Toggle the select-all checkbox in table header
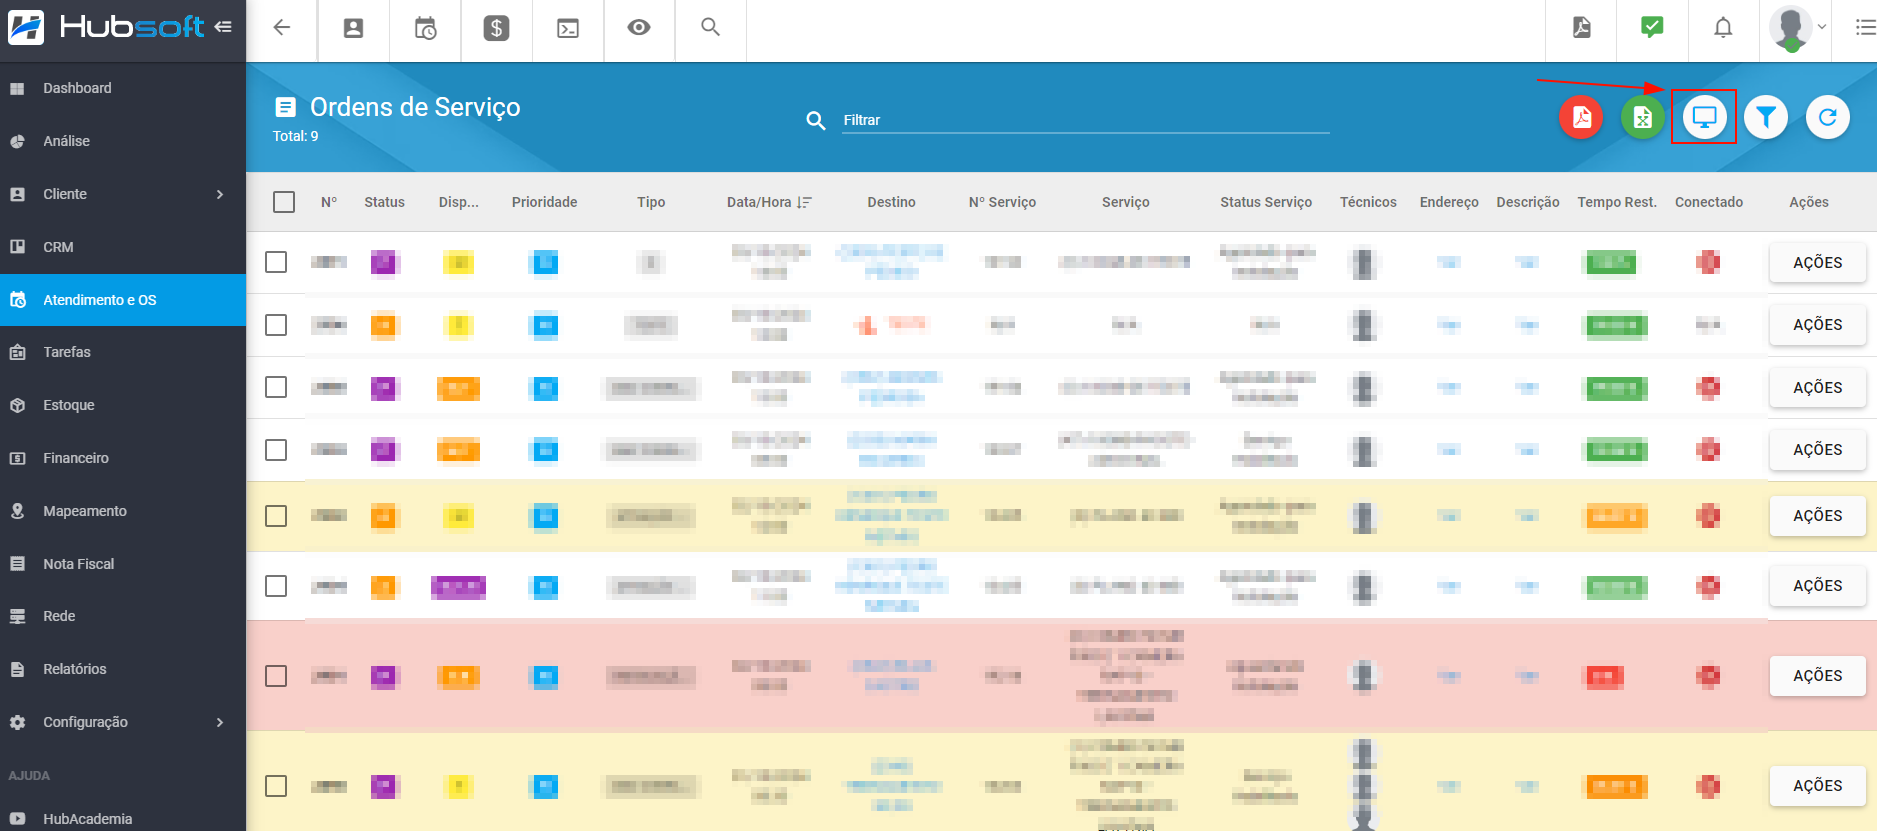Viewport: 1877px width, 831px height. pyautogui.click(x=284, y=202)
